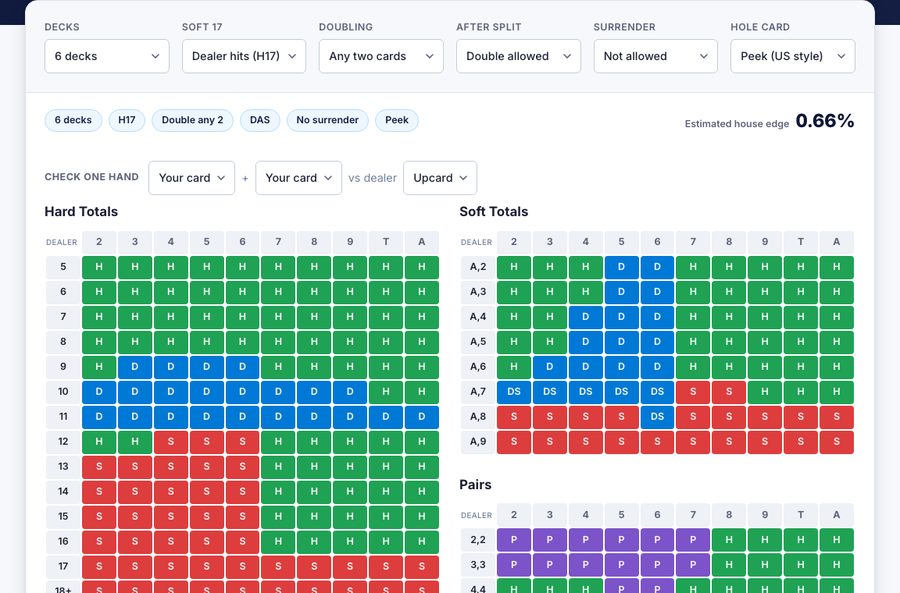Select A,8 versus dealer 6 DS cell
The image size is (900, 593).
click(x=657, y=417)
